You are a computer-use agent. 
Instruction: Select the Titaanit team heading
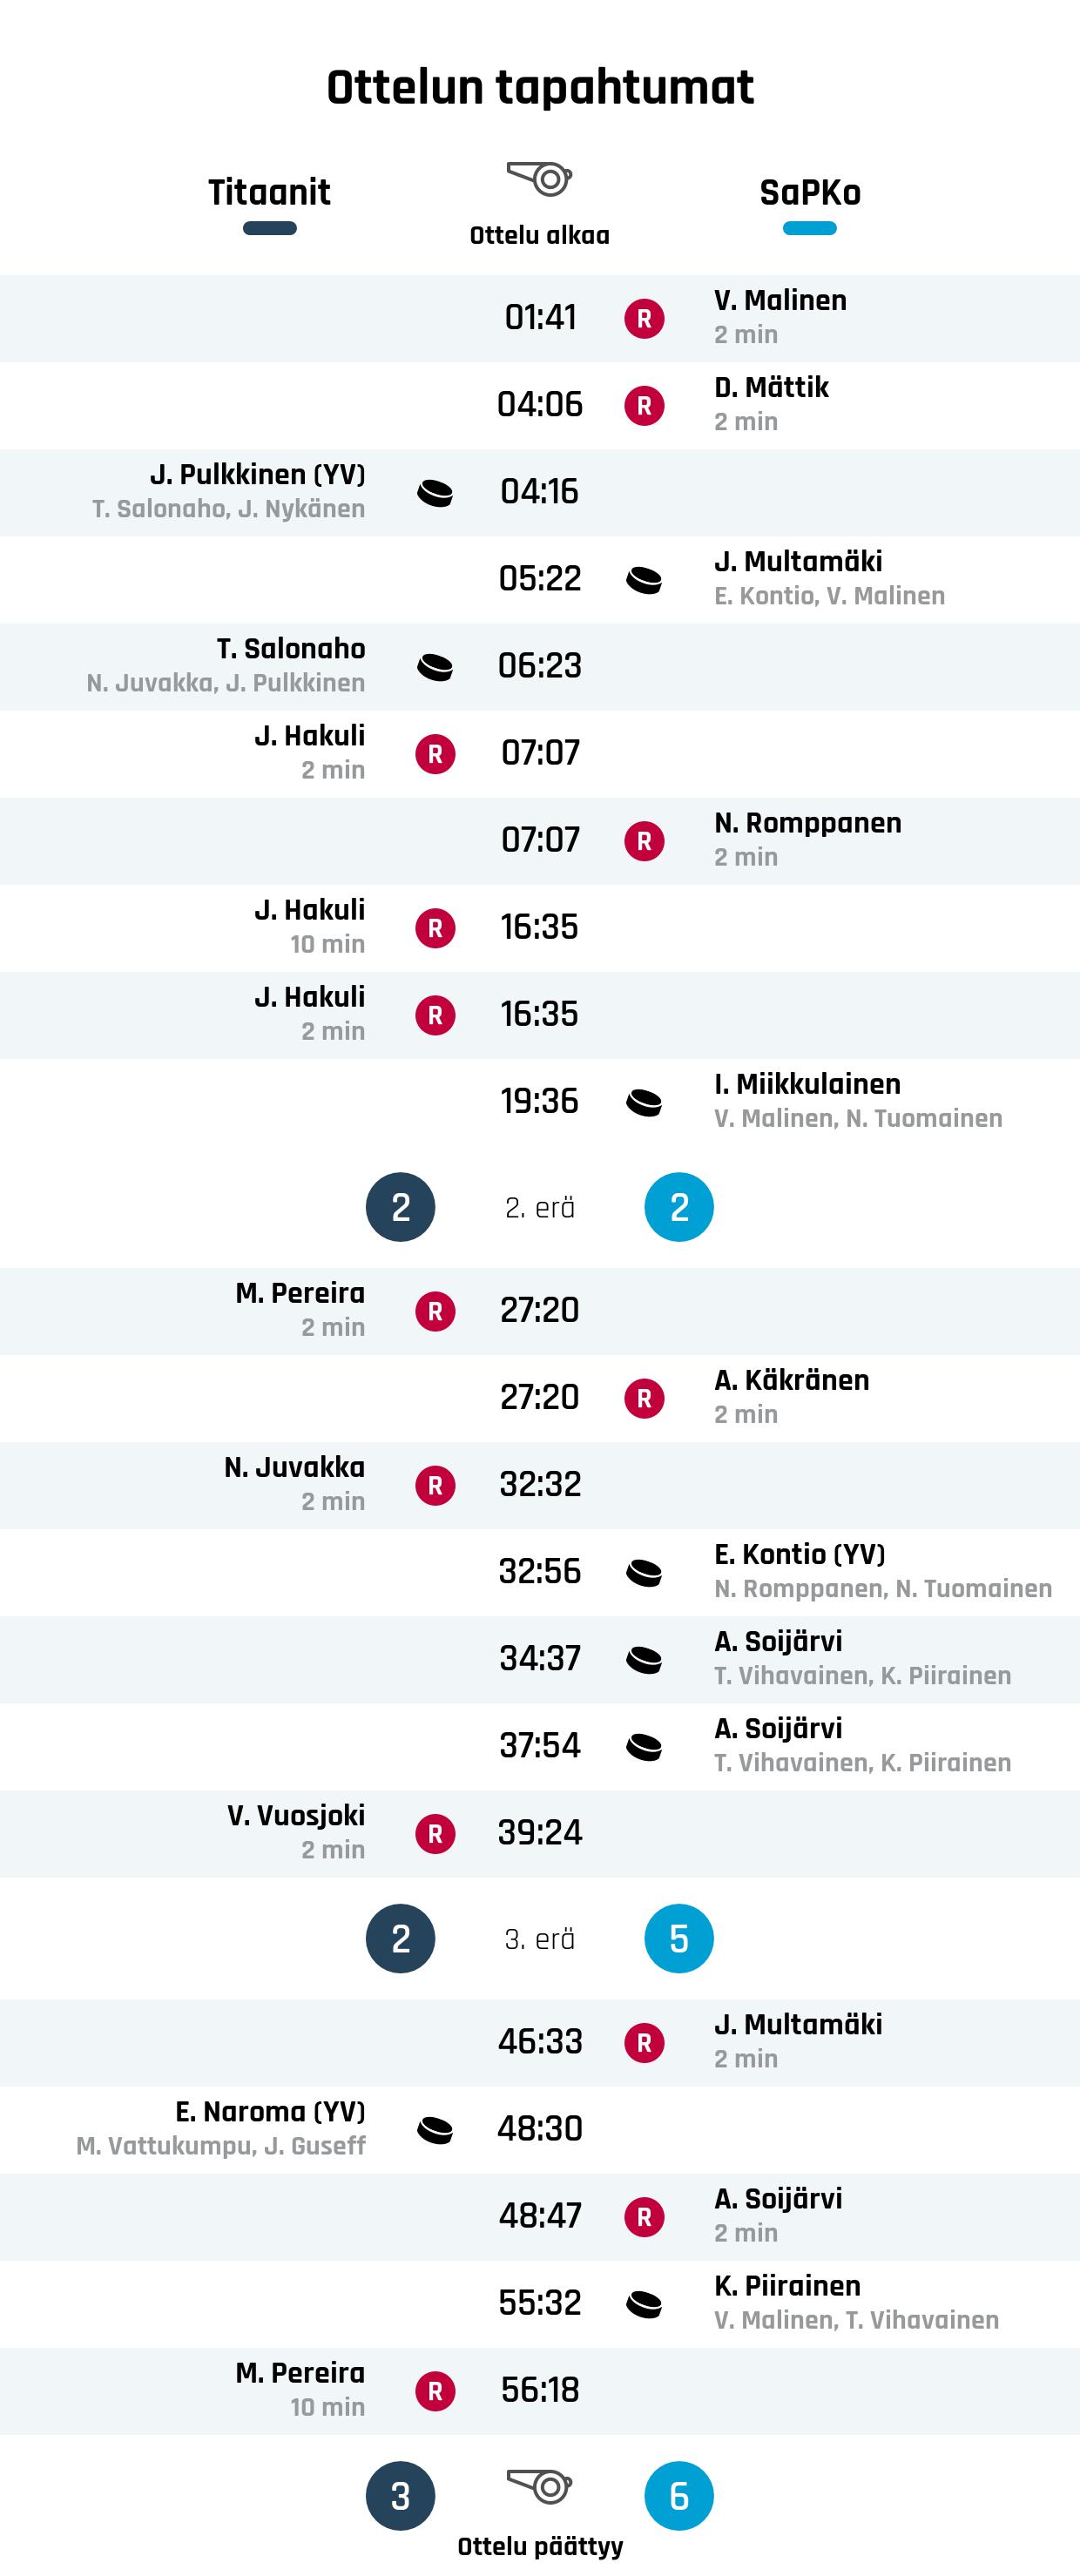[269, 192]
